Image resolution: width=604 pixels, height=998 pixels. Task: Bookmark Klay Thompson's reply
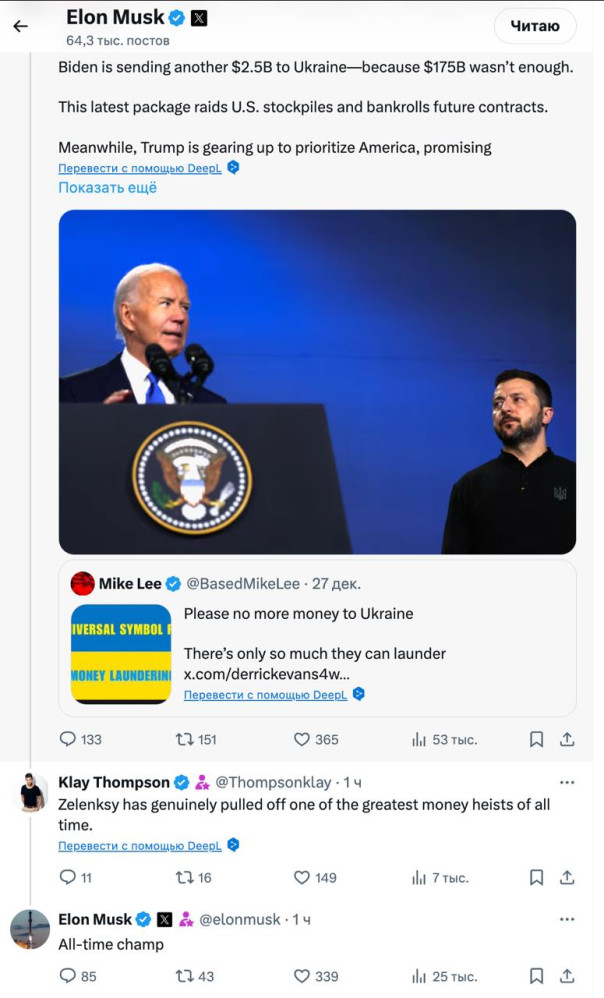536,877
